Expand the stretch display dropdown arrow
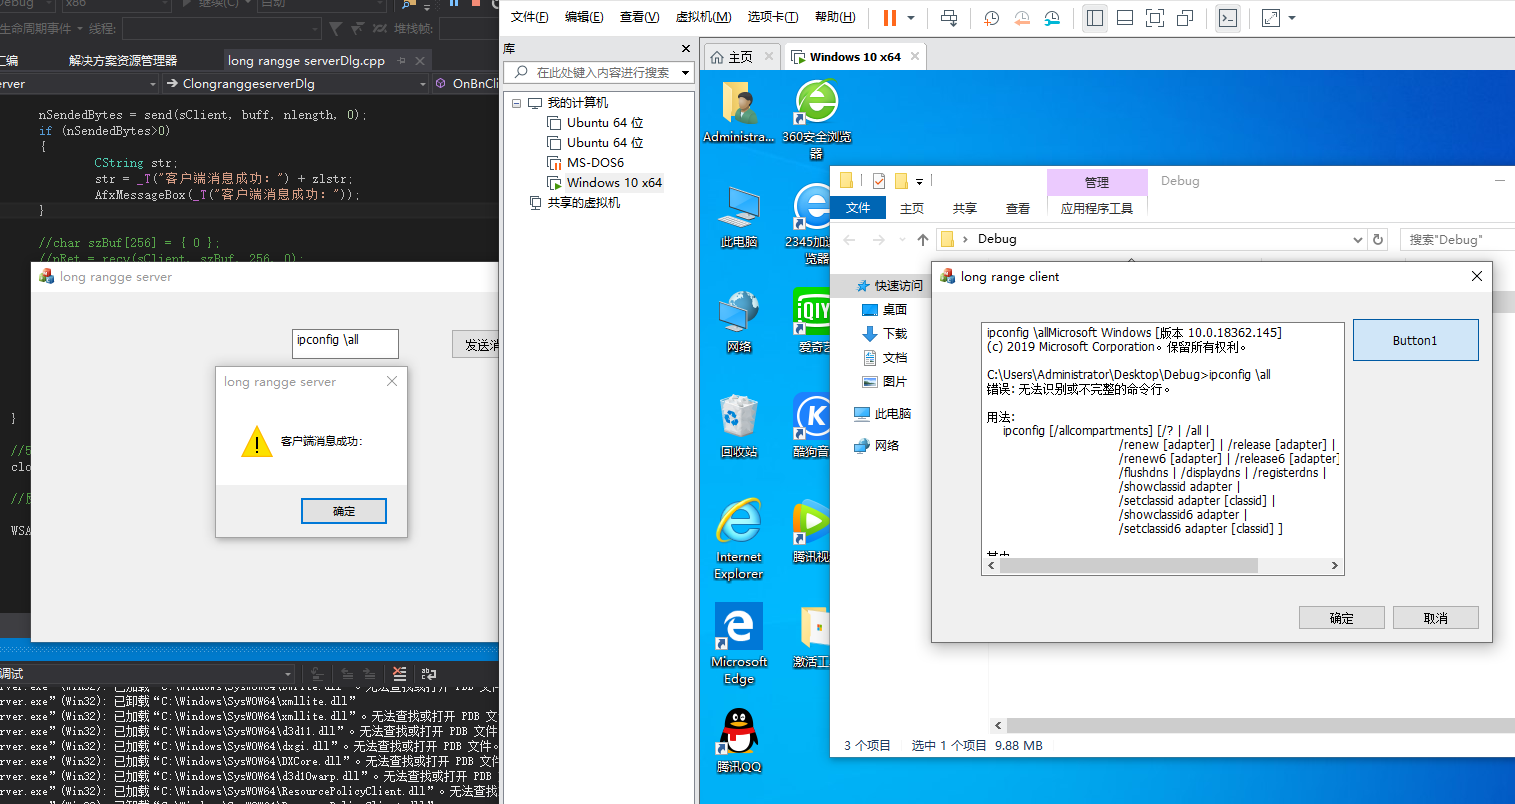The width and height of the screenshot is (1515, 804). coord(1292,17)
